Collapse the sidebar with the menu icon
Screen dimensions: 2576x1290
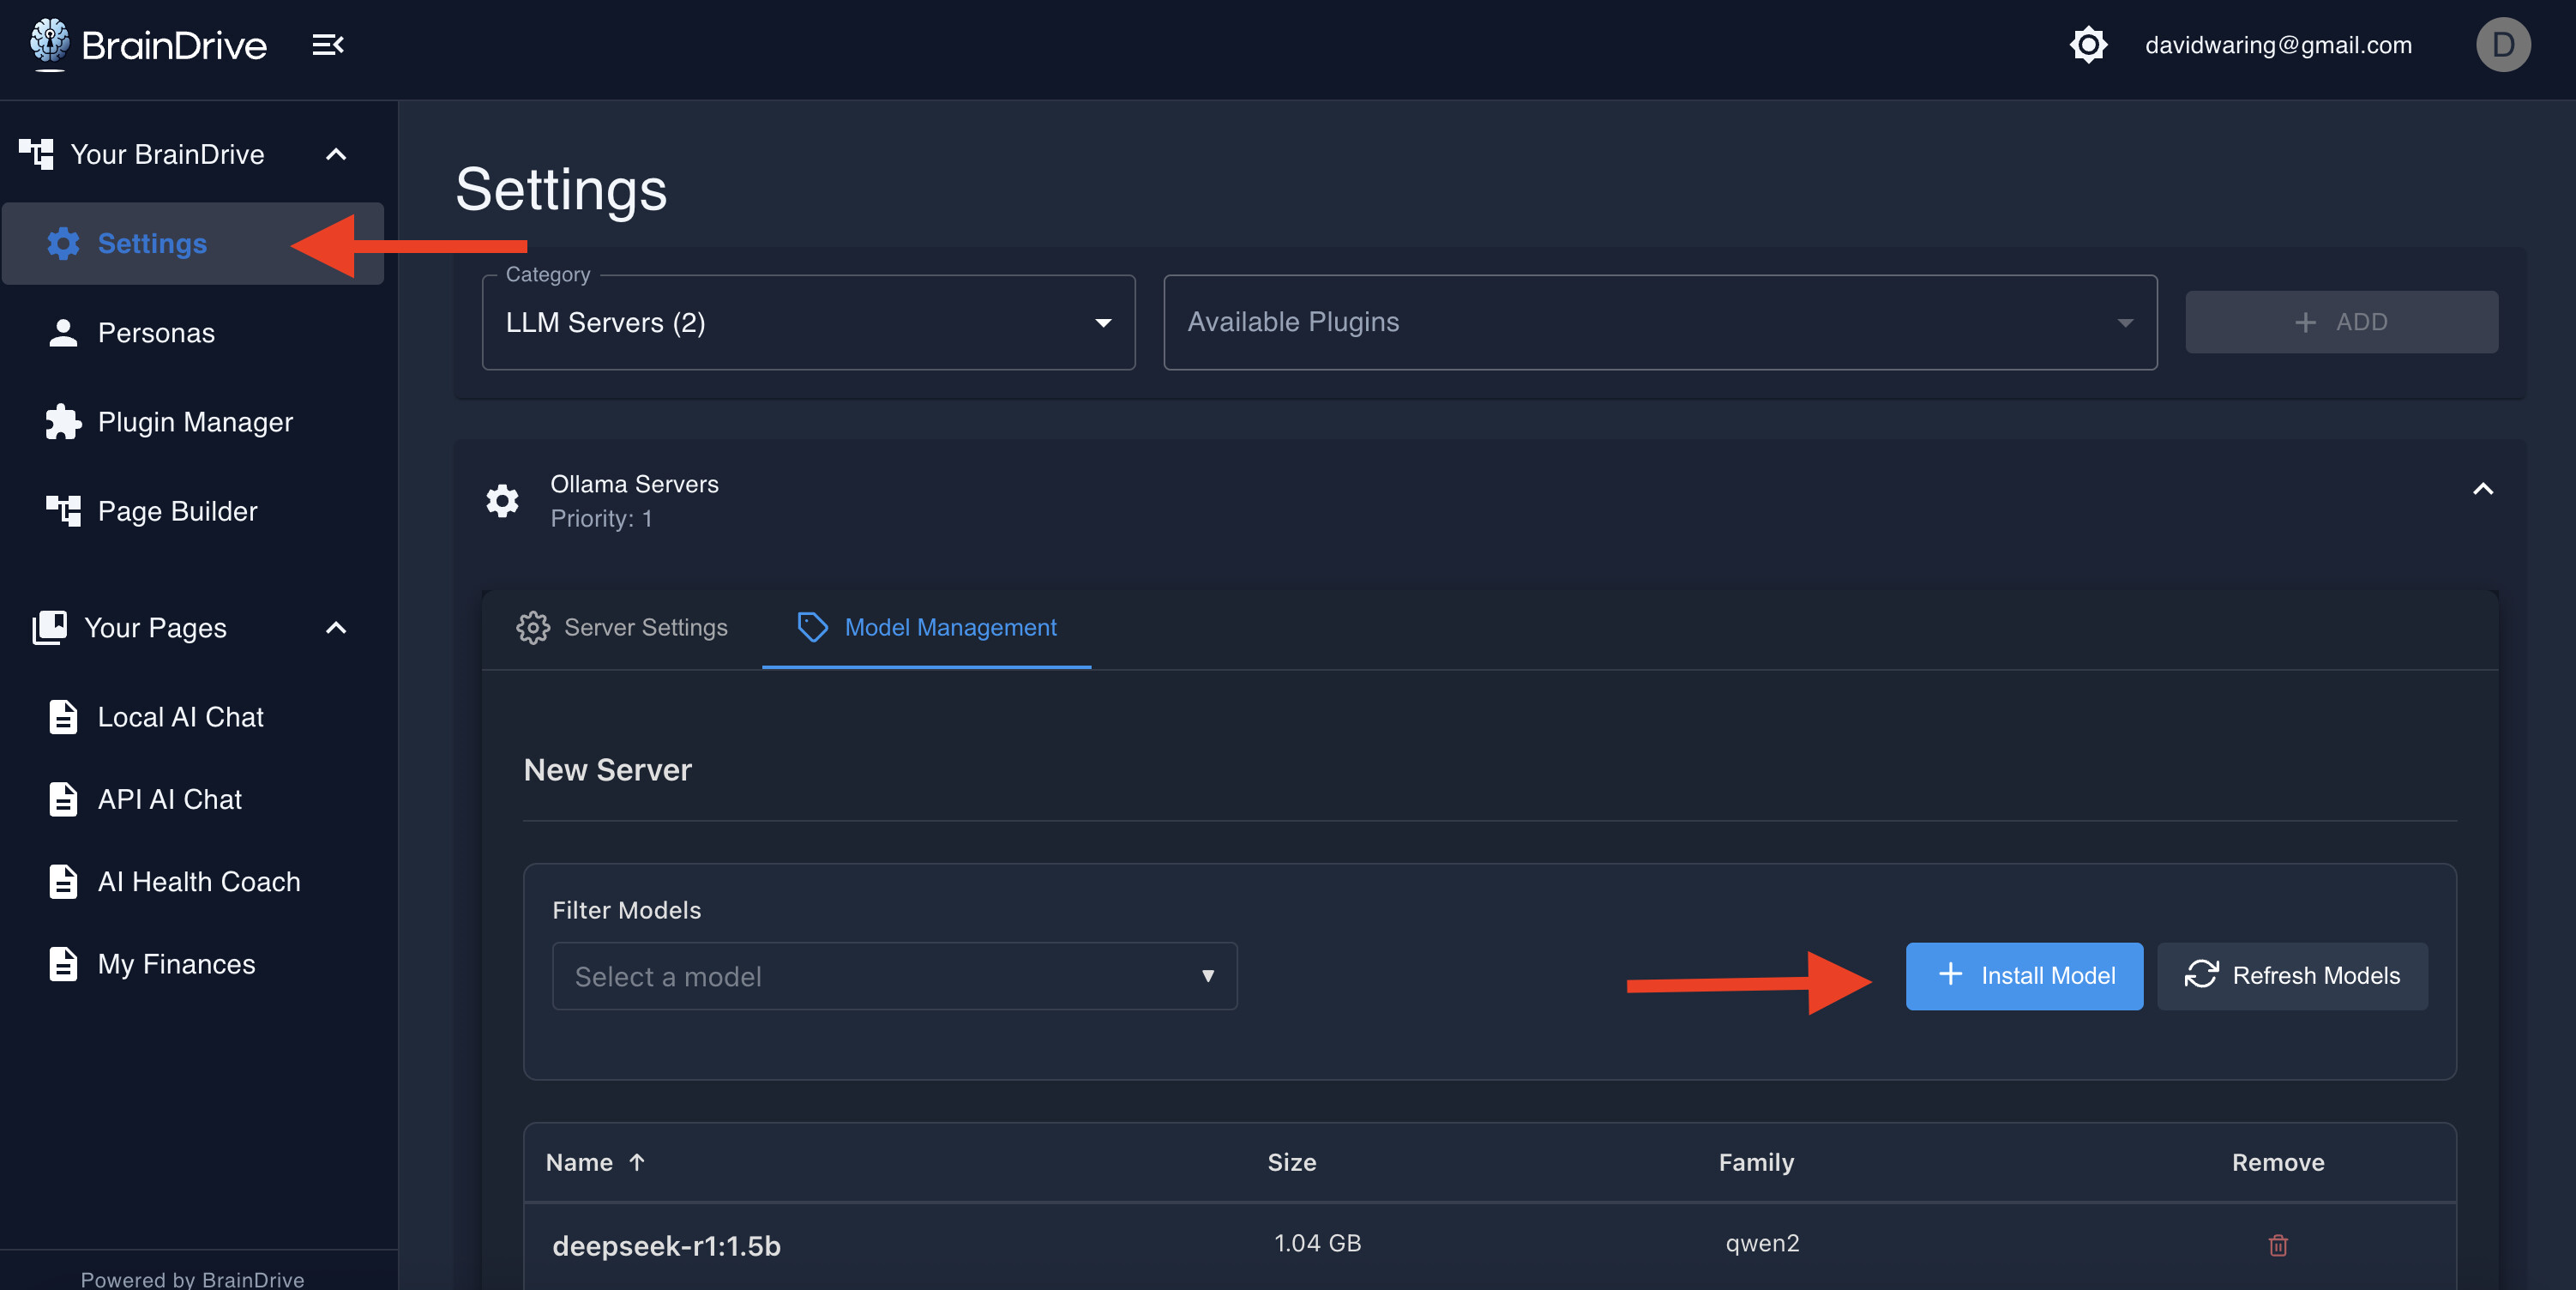tap(327, 45)
